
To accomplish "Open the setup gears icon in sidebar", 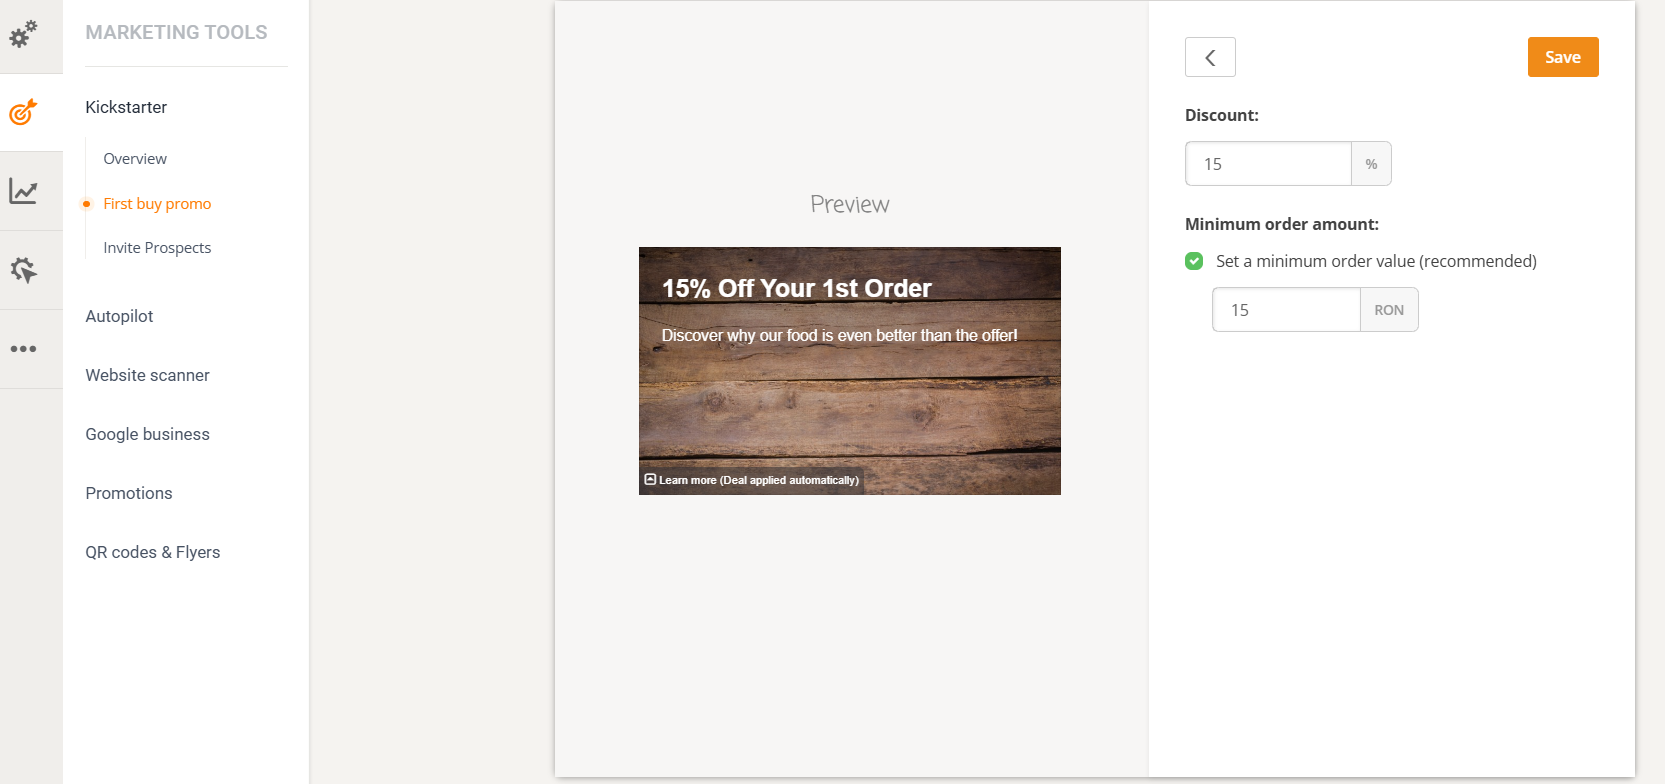I will pyautogui.click(x=23, y=34).
